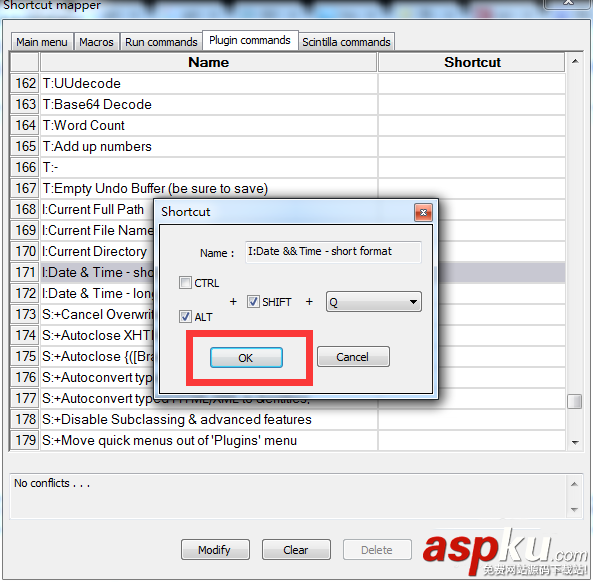The width and height of the screenshot is (593, 582).
Task: Confirm the shortcut with OK
Action: coord(246,357)
